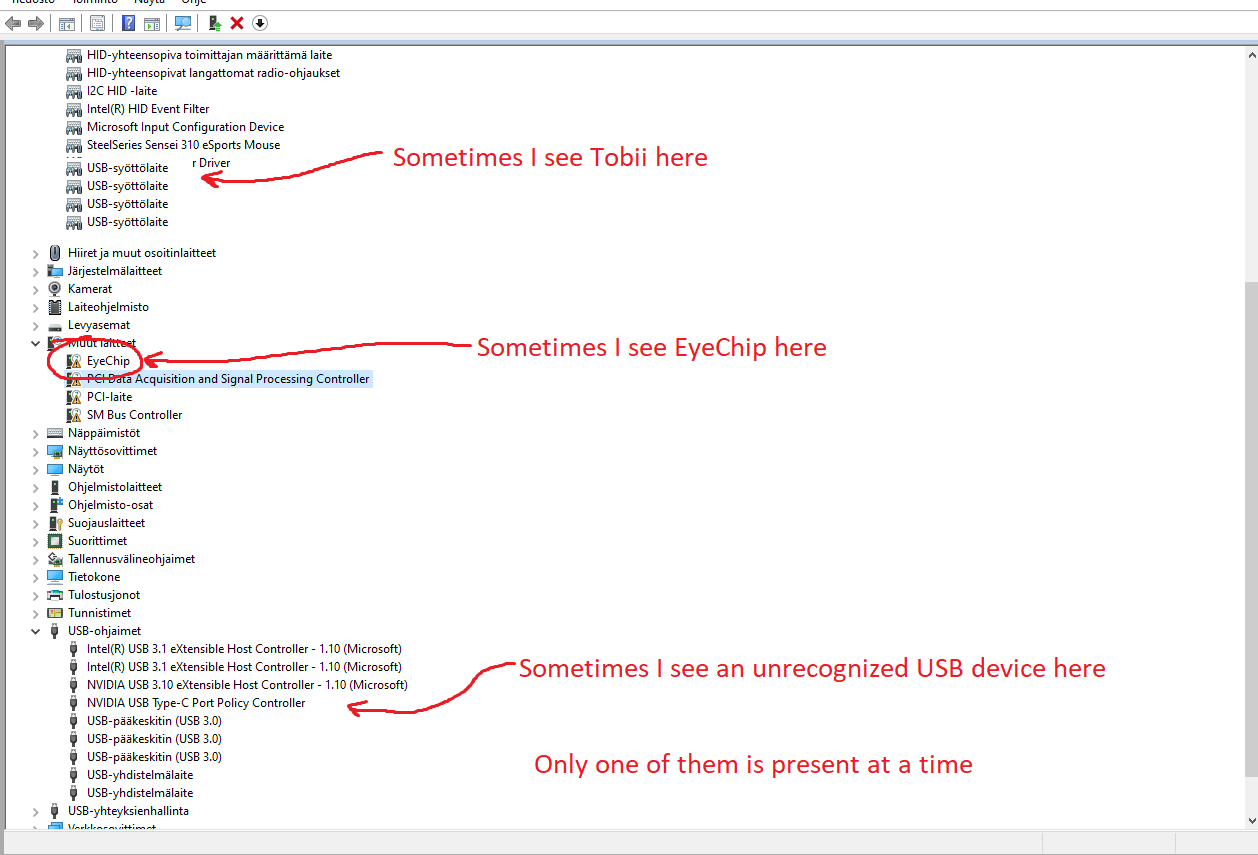The image size is (1258, 855).
Task: Click the Forward arrow in the toolbar
Action: pyautogui.click(x=35, y=23)
